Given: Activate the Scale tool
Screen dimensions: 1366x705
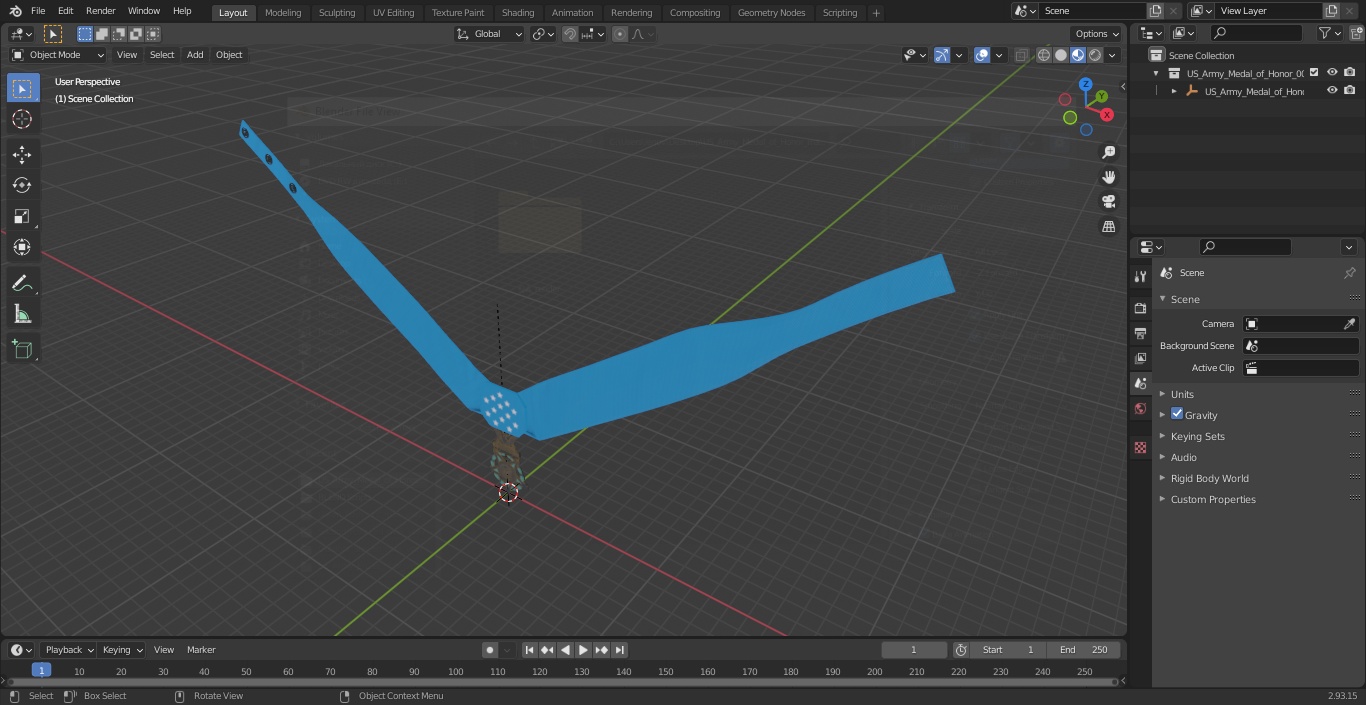Looking at the screenshot, I should tap(22, 216).
